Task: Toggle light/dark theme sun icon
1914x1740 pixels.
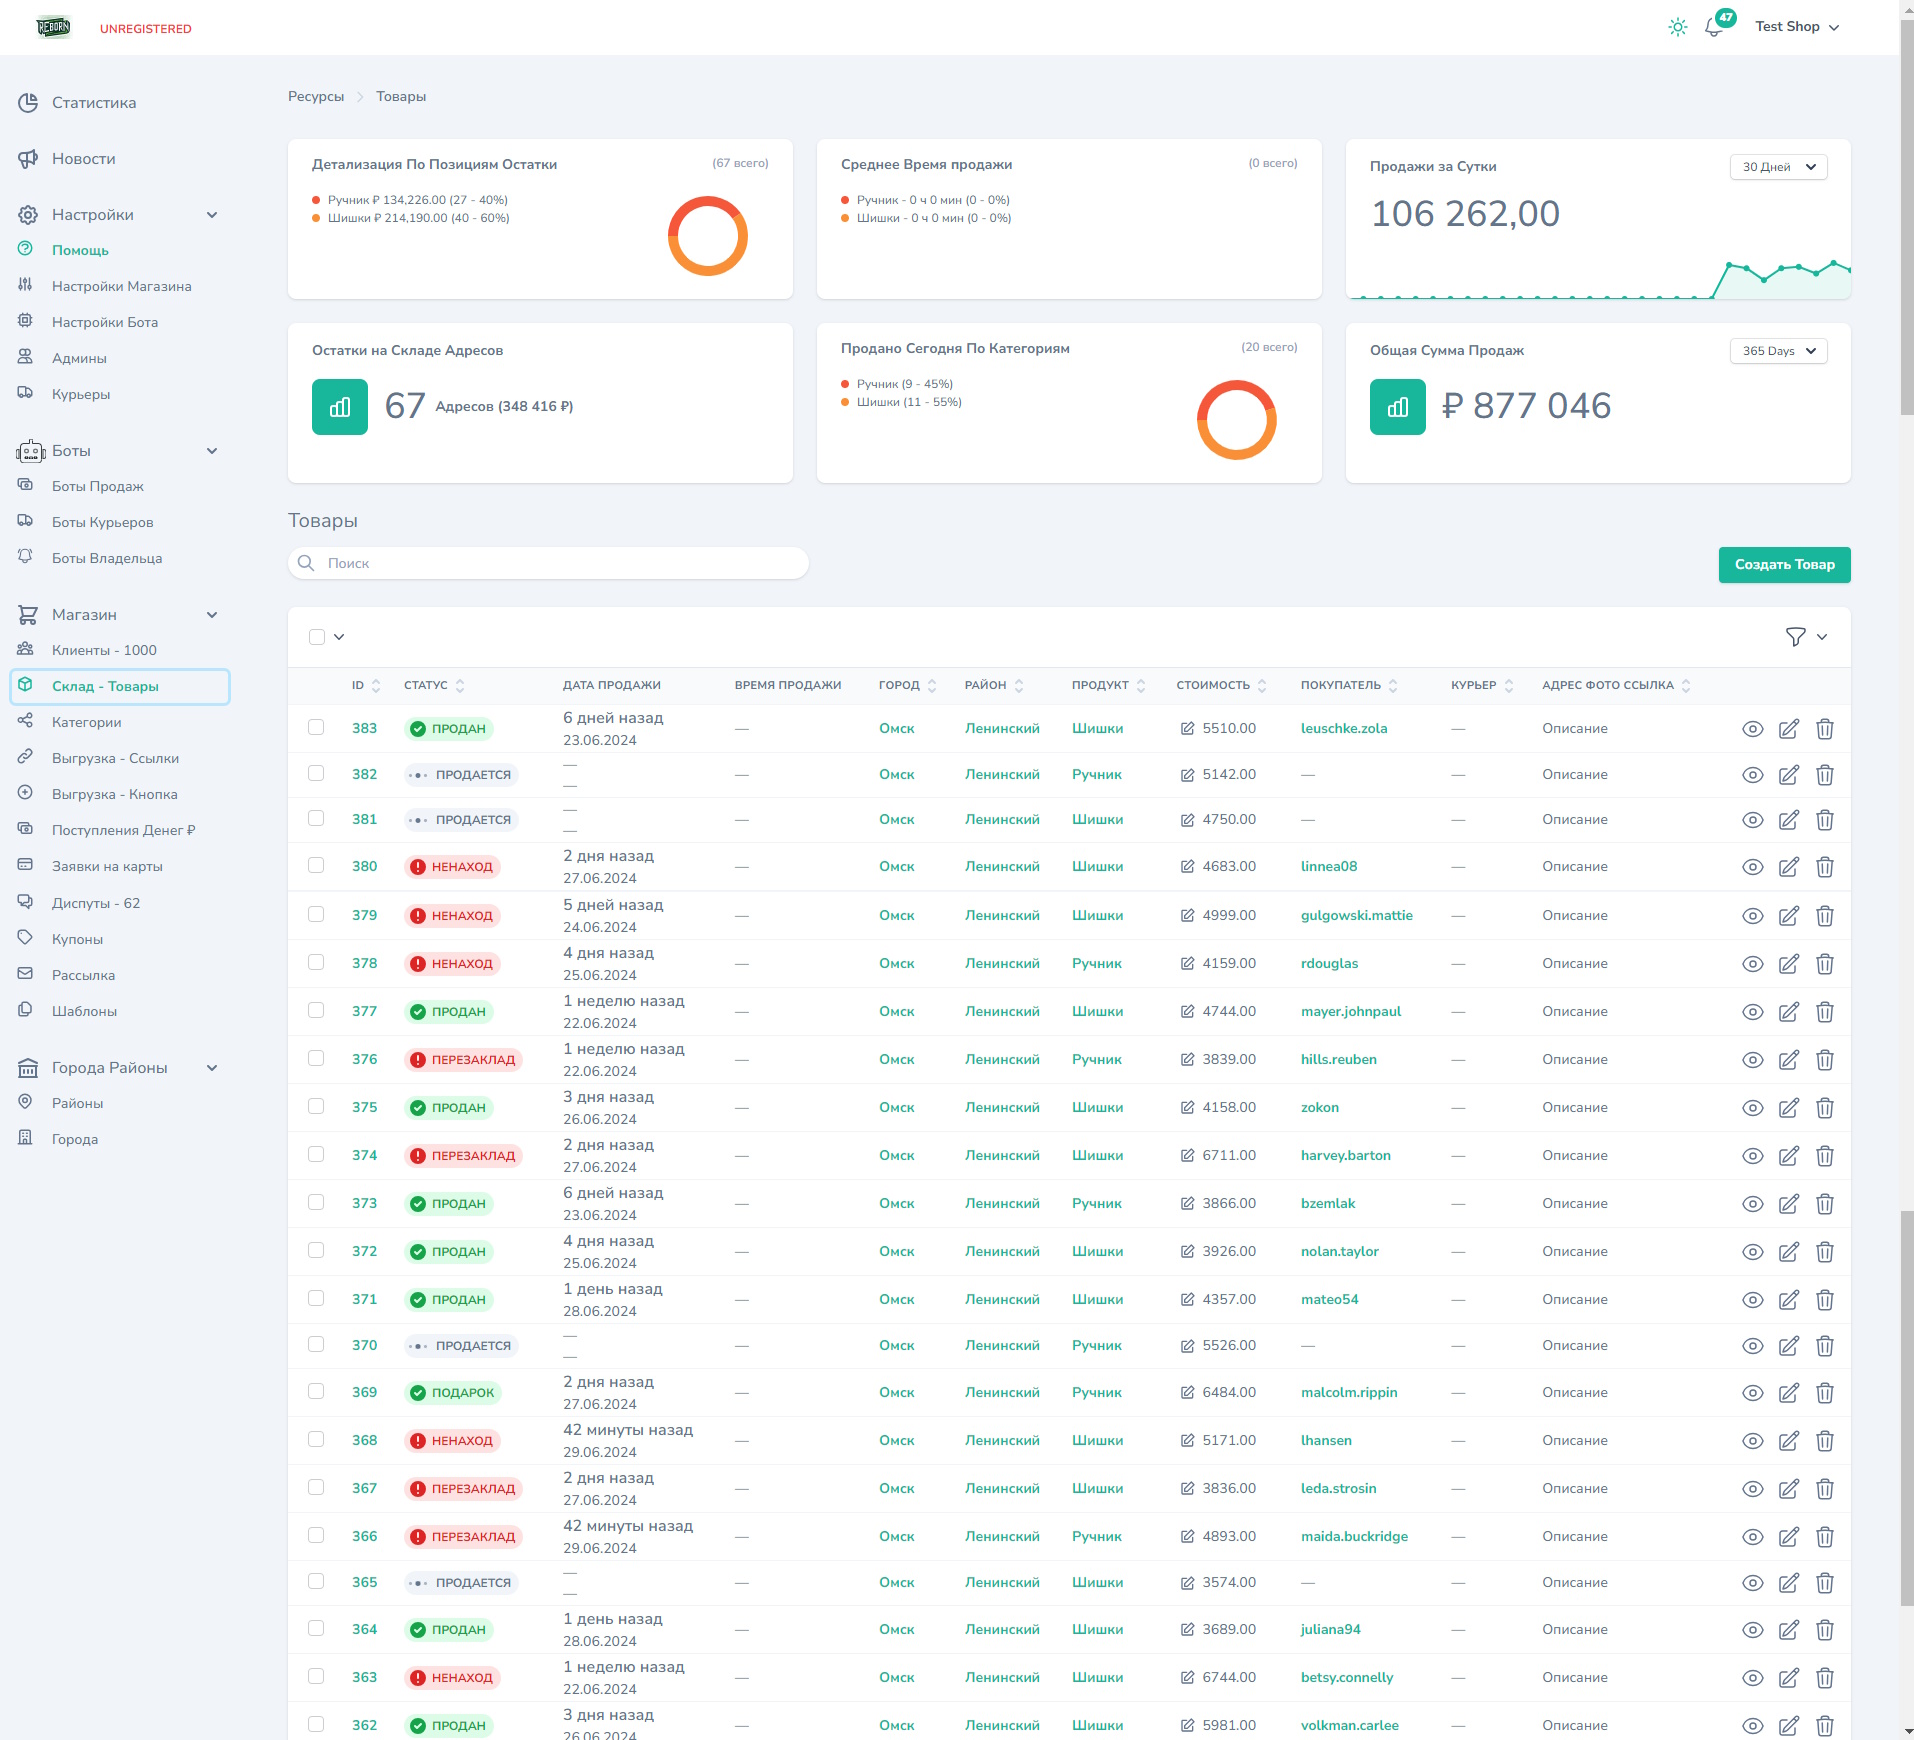Action: click(1677, 27)
